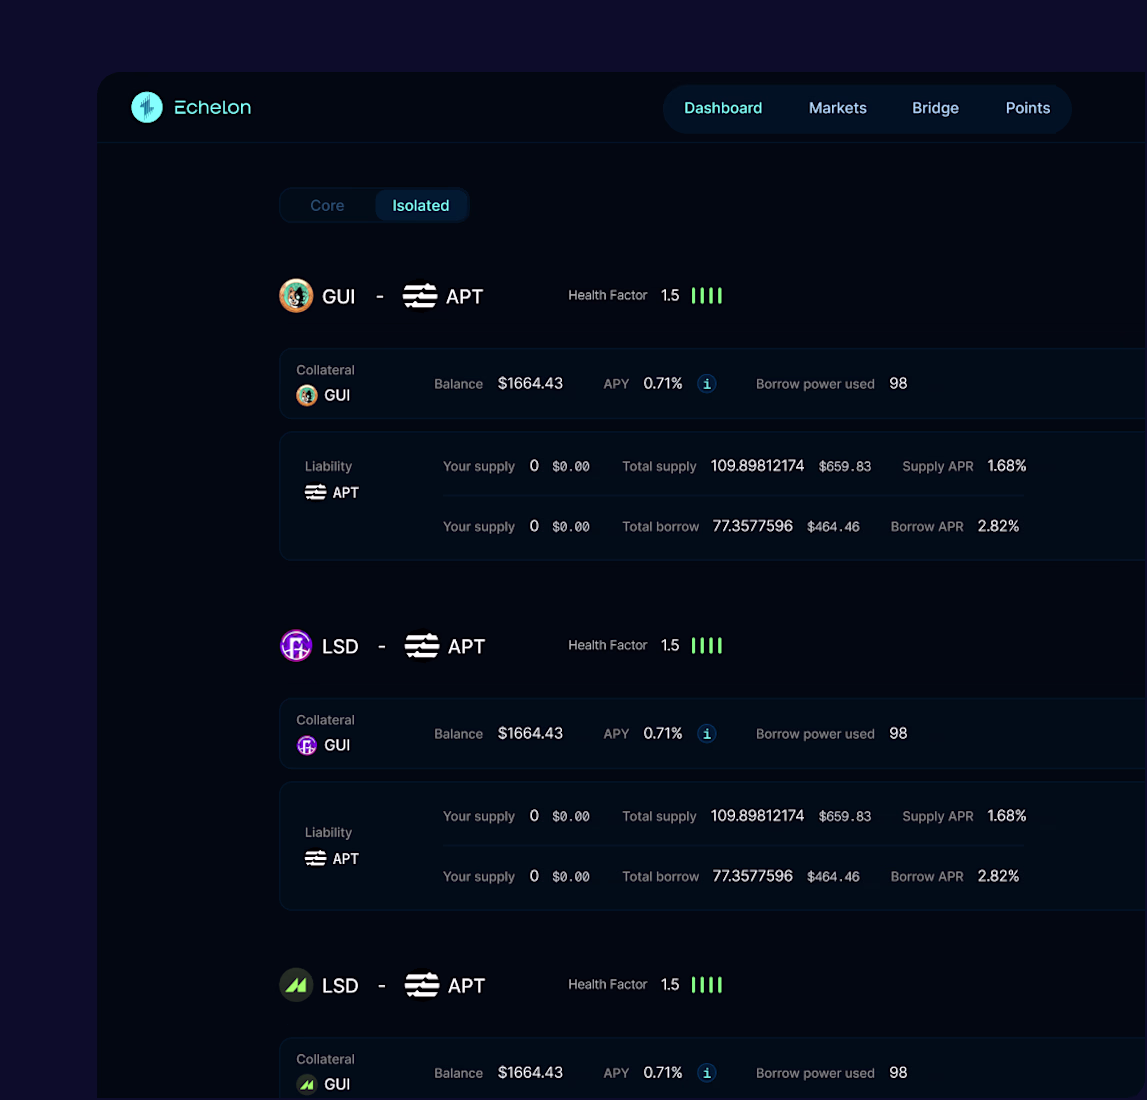This screenshot has height=1100, width=1147.
Task: Click the small purple icon in the second Collateral row
Action: pos(307,745)
